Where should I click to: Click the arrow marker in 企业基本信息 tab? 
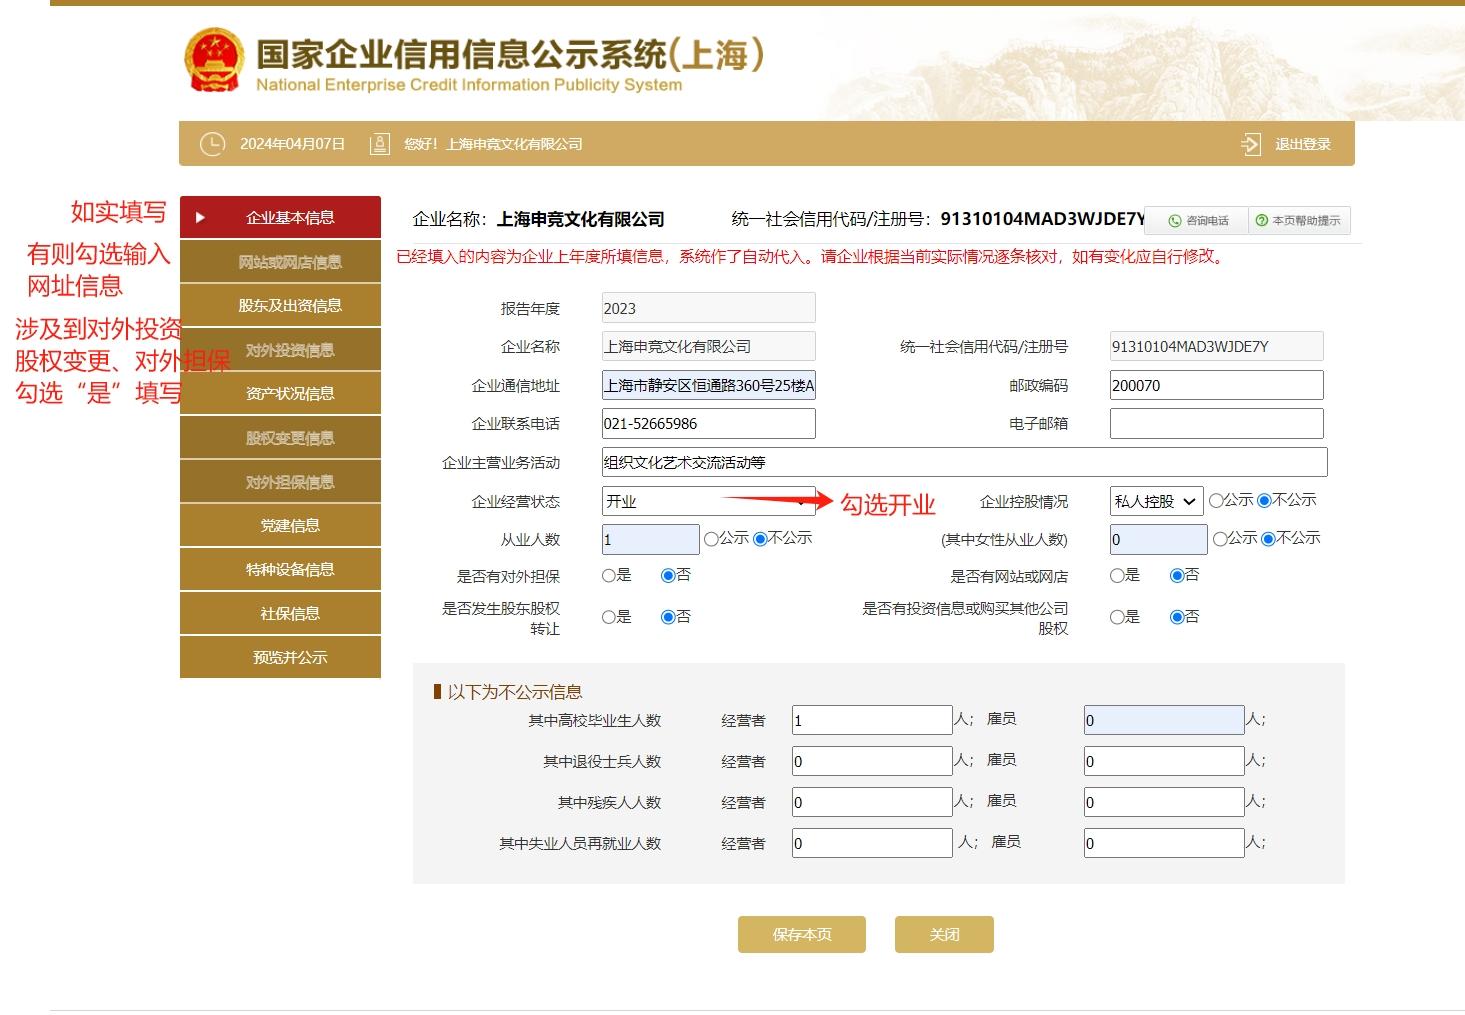[x=200, y=217]
